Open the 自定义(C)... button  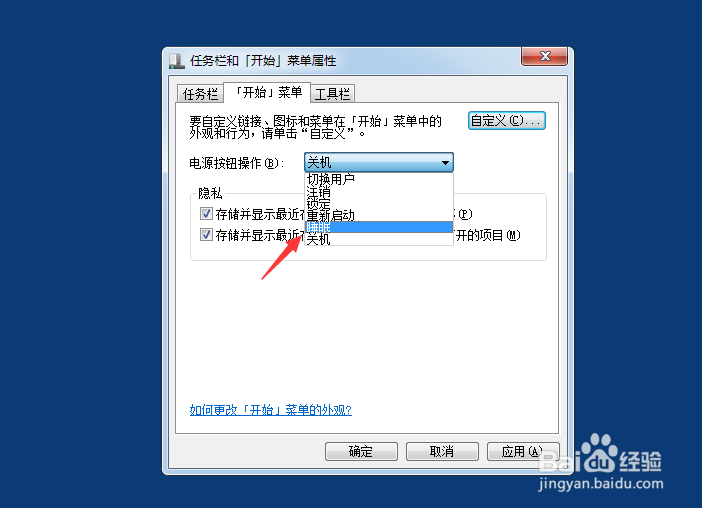pyautogui.click(x=507, y=121)
